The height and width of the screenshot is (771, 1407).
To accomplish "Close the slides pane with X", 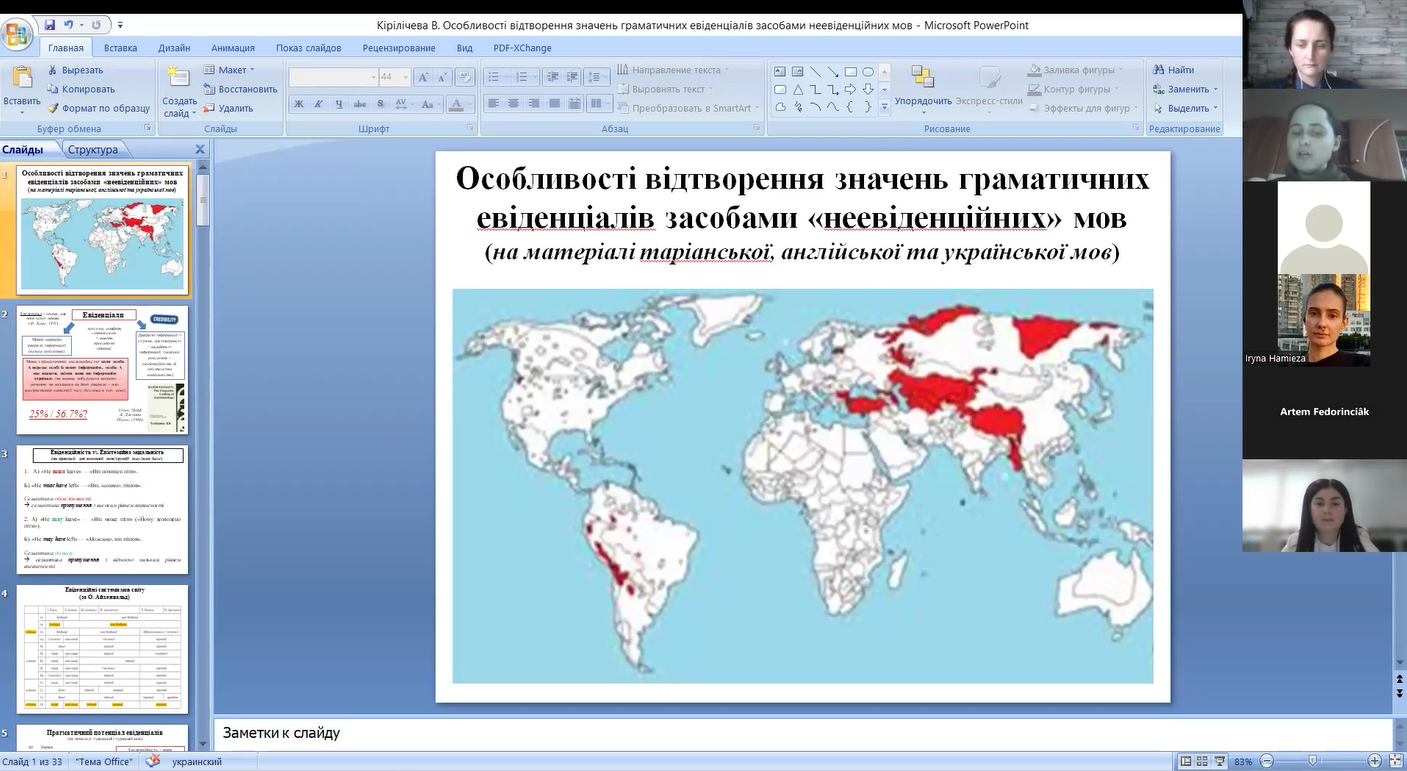I will (x=200, y=149).
